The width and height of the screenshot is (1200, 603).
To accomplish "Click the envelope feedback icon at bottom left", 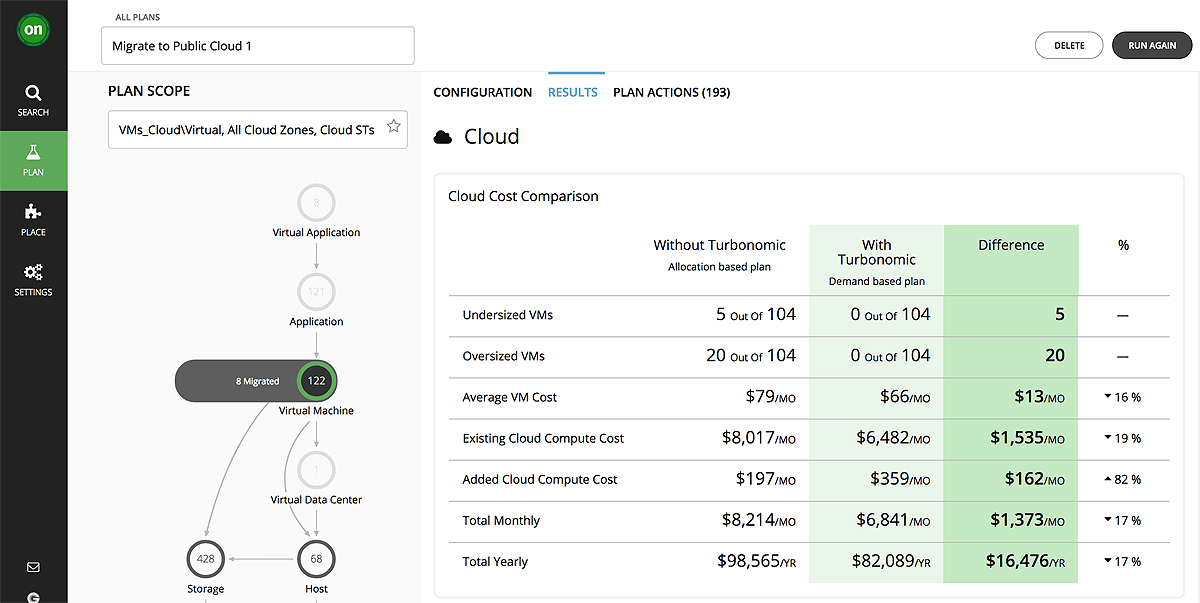I will pyautogui.click(x=33, y=566).
